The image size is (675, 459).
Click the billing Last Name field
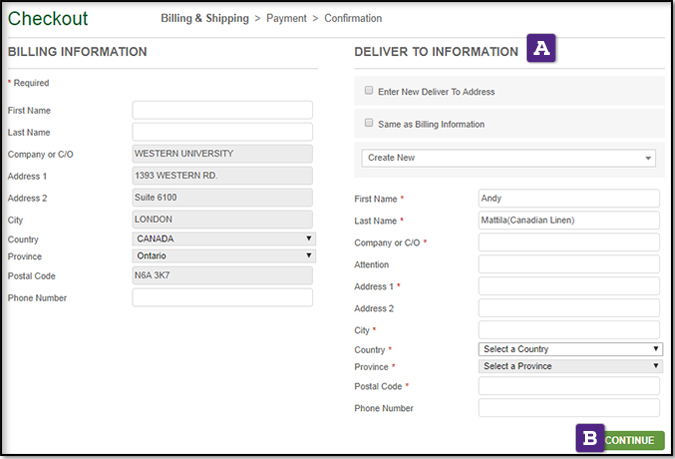(x=222, y=132)
